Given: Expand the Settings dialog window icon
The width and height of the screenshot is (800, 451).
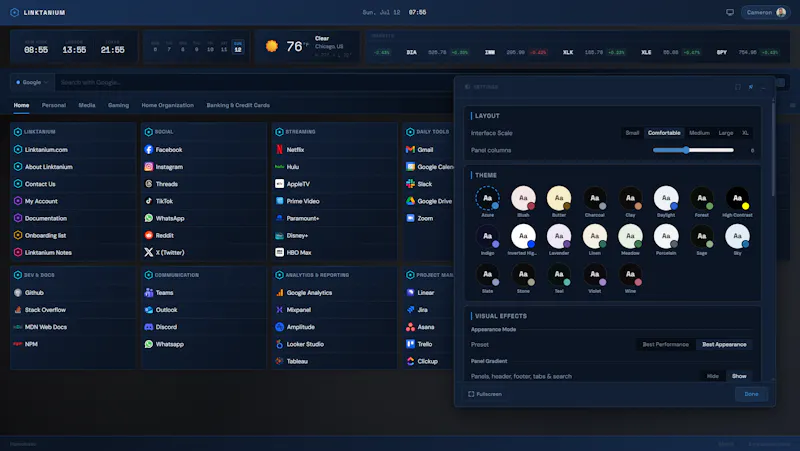Looking at the screenshot, I should (738, 87).
